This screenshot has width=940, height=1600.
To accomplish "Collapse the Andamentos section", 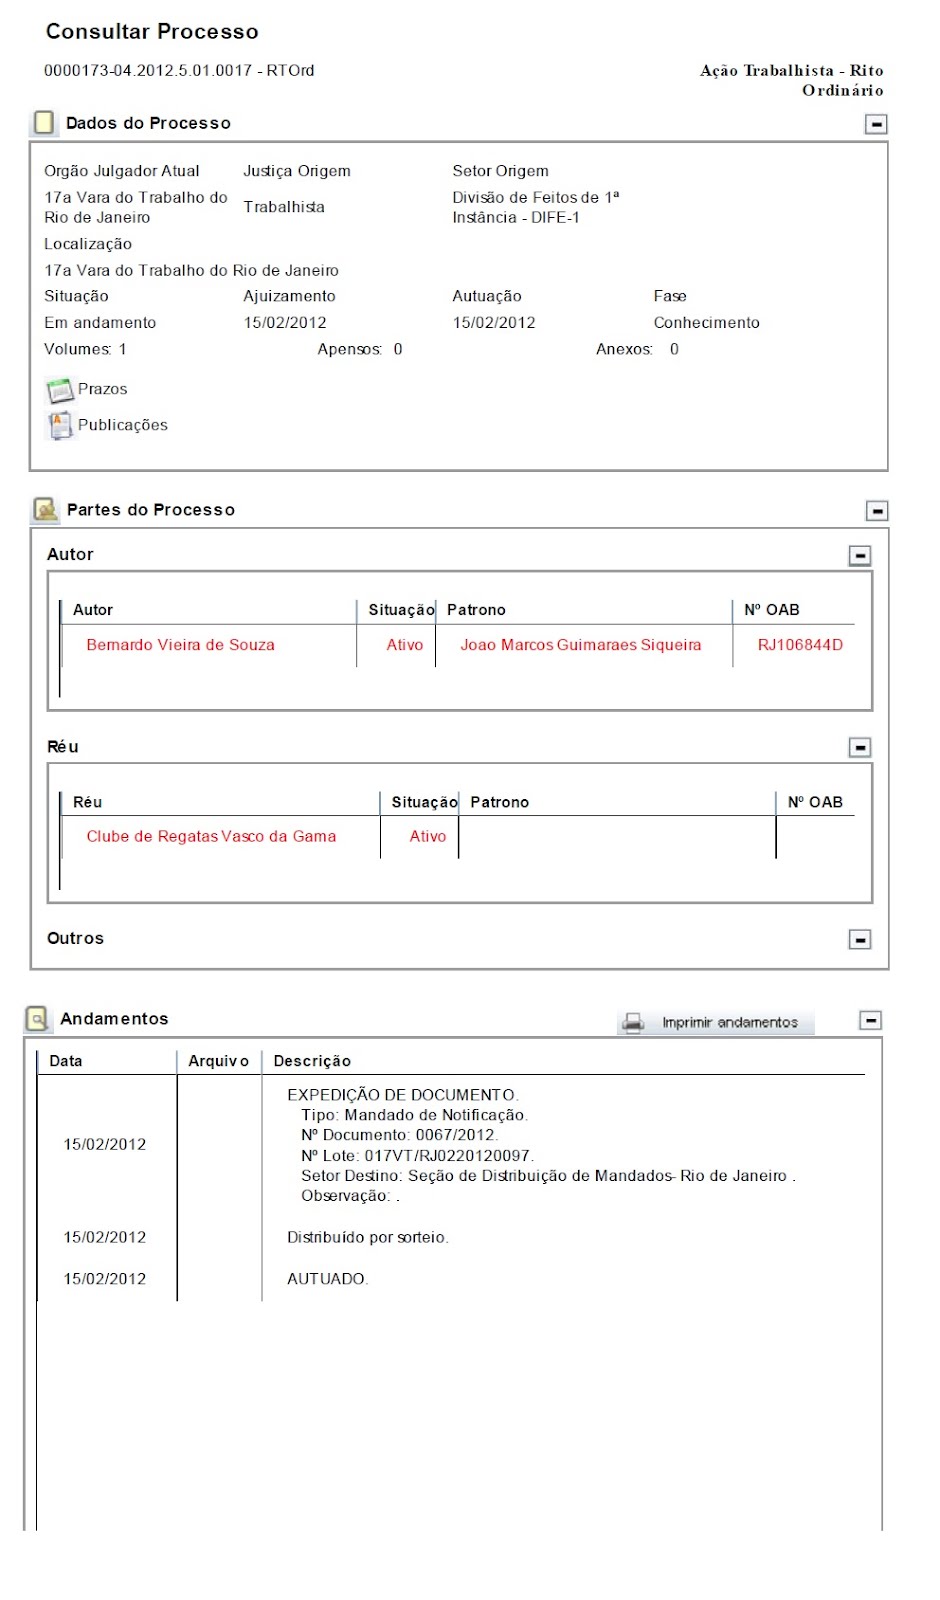I will [870, 1020].
